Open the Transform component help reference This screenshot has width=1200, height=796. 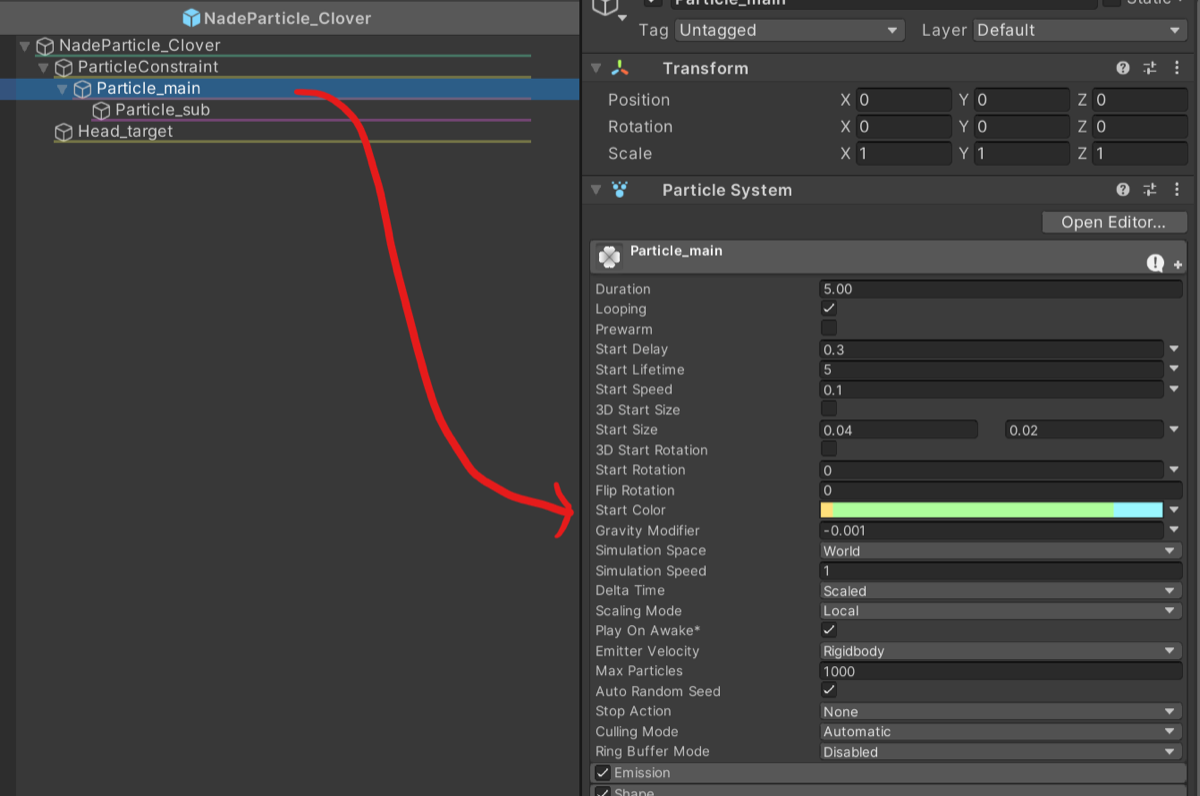coord(1123,68)
